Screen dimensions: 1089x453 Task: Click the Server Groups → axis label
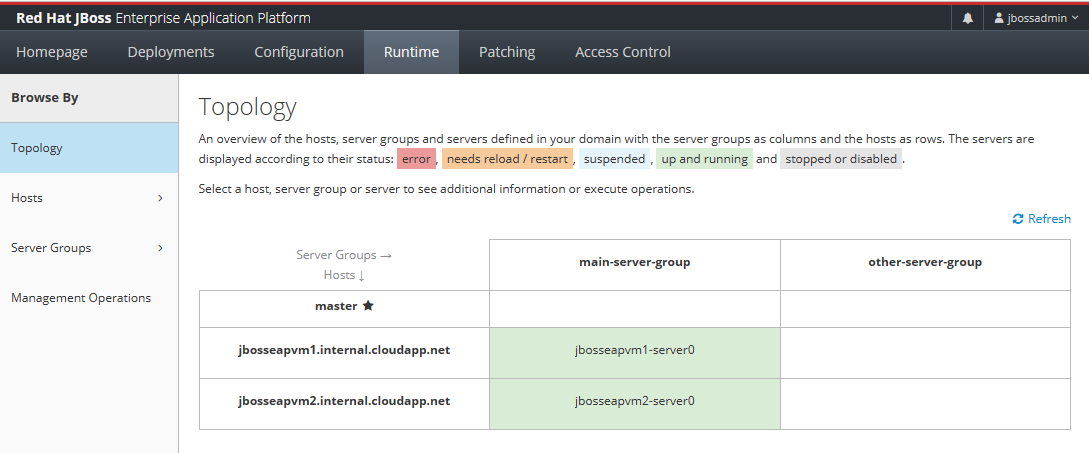344,255
